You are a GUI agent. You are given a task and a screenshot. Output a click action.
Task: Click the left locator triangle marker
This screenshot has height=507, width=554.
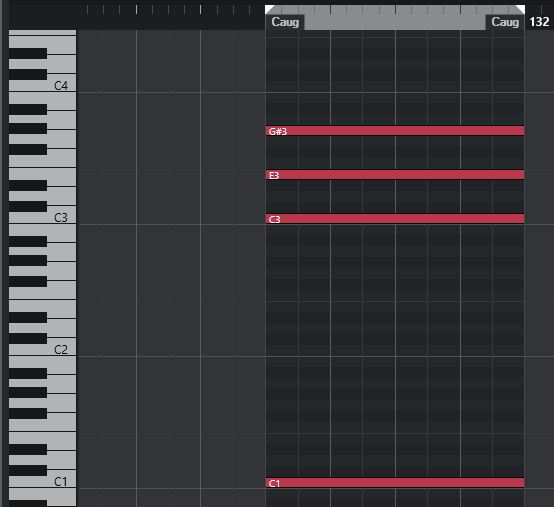[270, 10]
